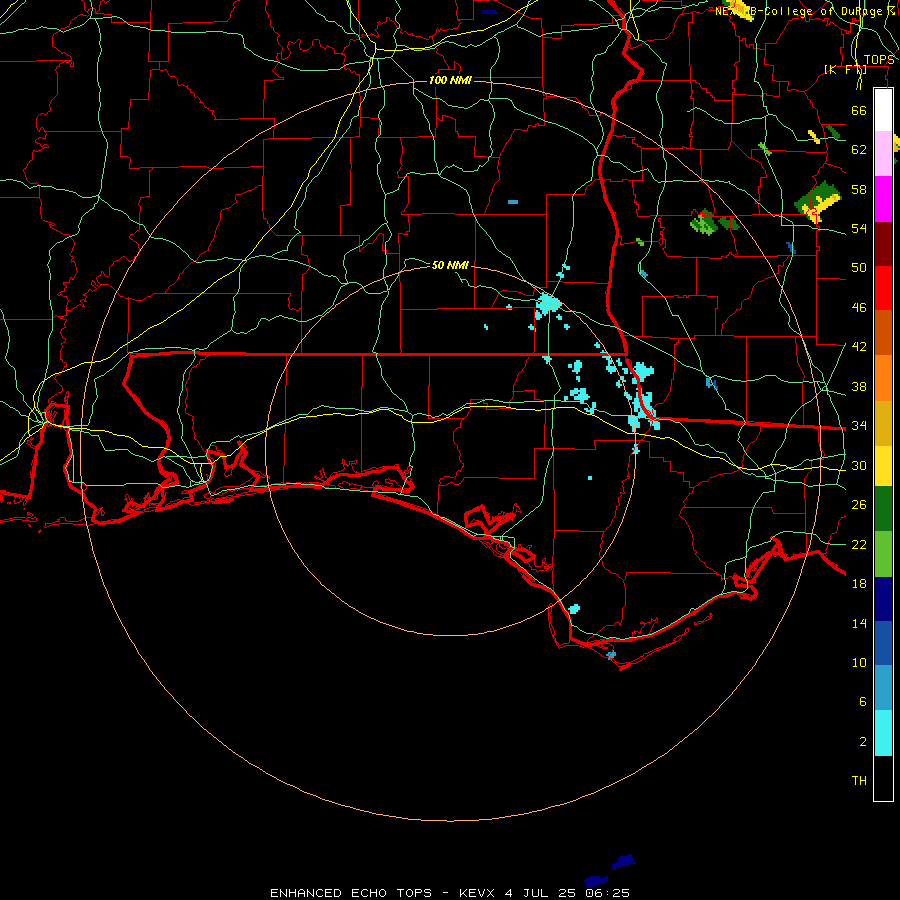900x900 pixels.
Task: Click the 66 legend value
Action: coord(859,110)
